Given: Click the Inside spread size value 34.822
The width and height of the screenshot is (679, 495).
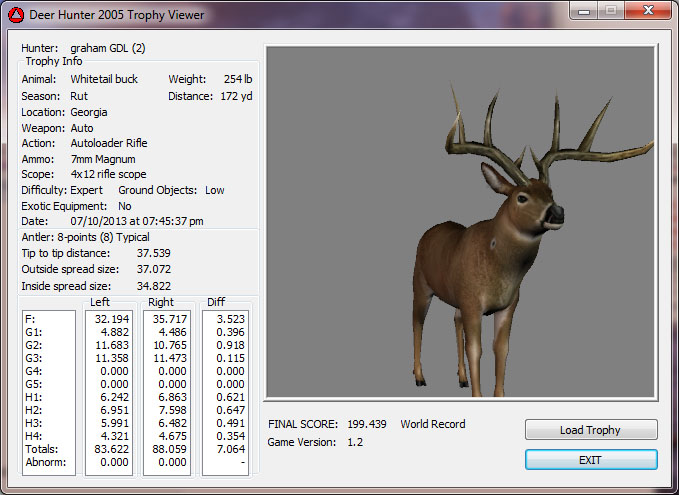Looking at the screenshot, I should point(153,287).
